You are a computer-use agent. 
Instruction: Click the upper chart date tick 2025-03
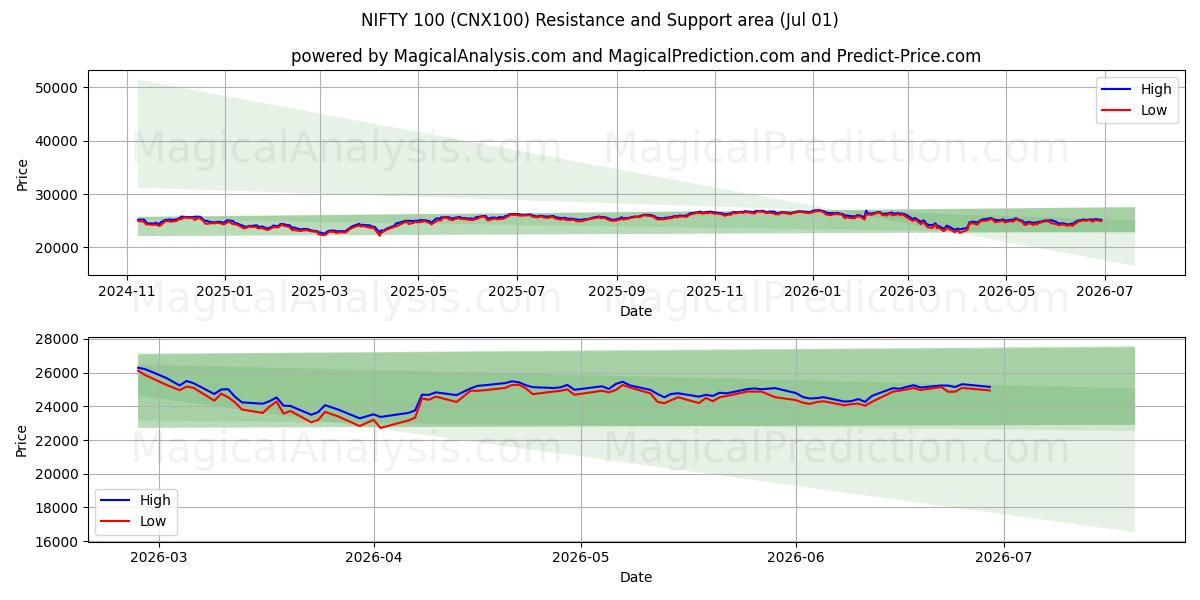(319, 290)
